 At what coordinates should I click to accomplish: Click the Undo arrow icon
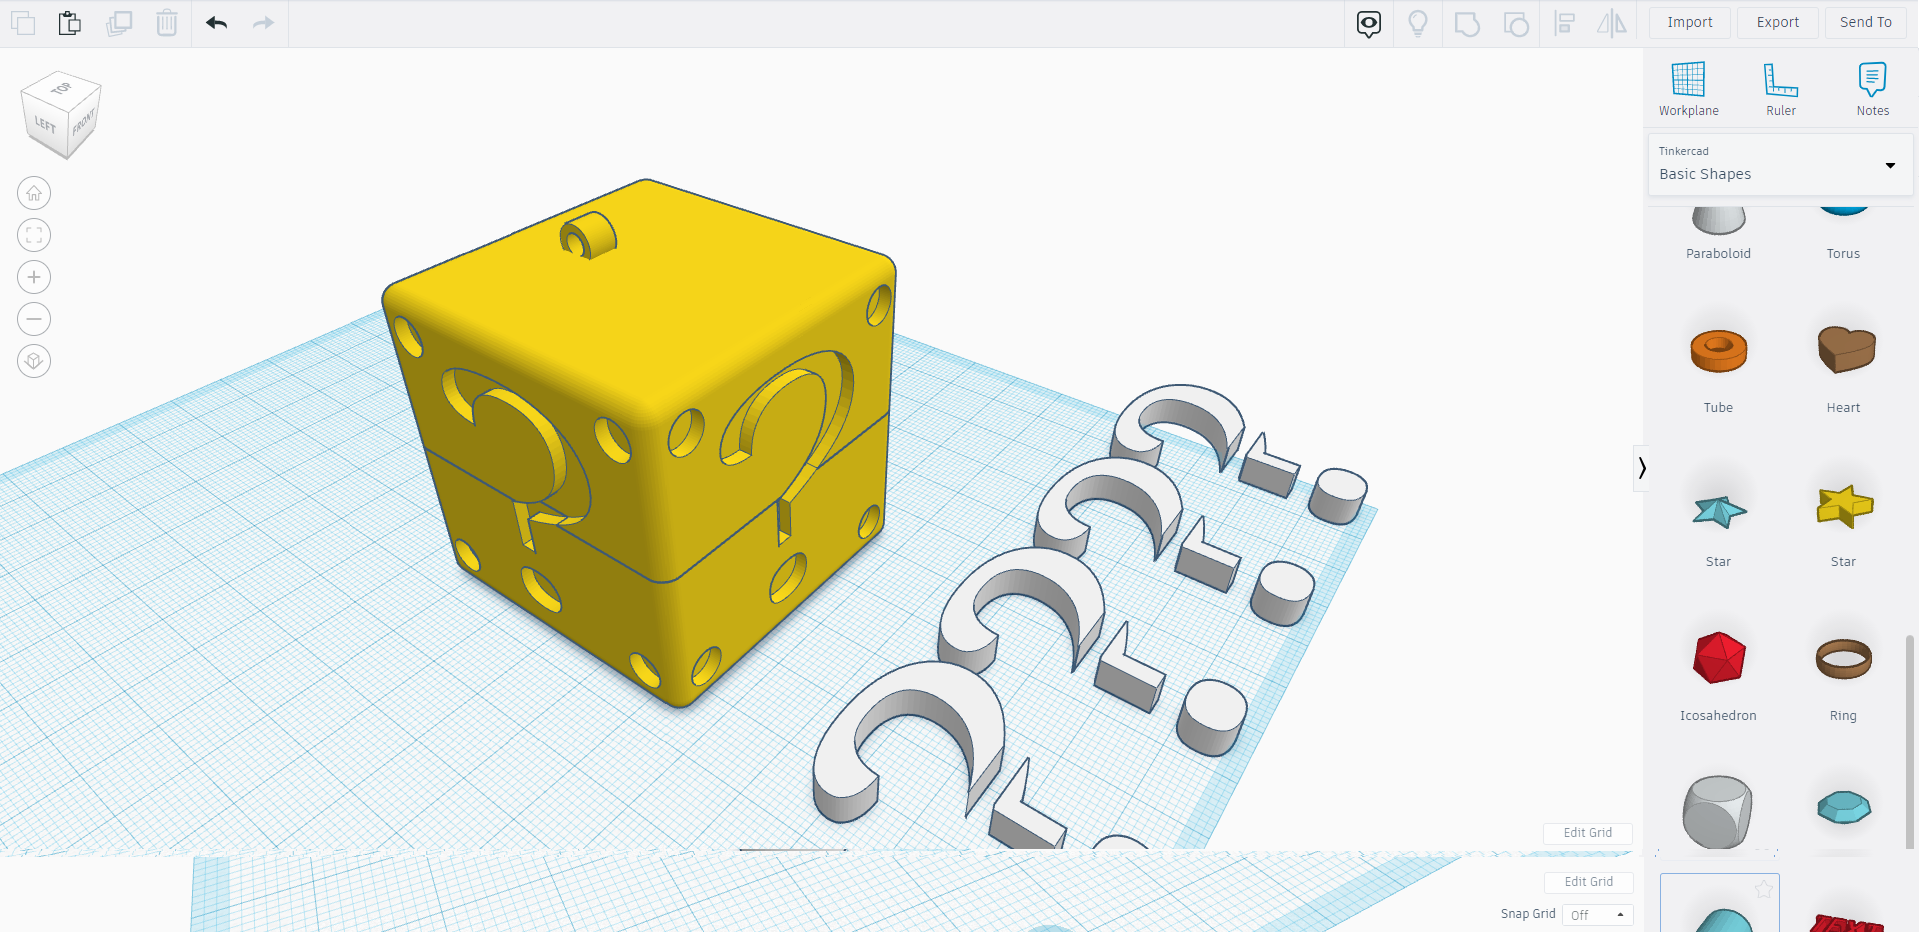[x=216, y=22]
